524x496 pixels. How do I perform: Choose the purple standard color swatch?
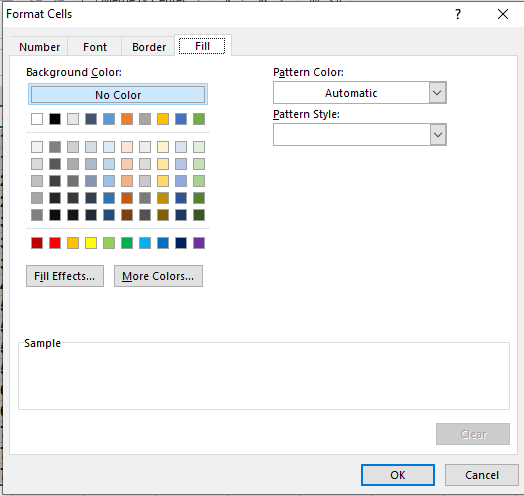point(199,243)
